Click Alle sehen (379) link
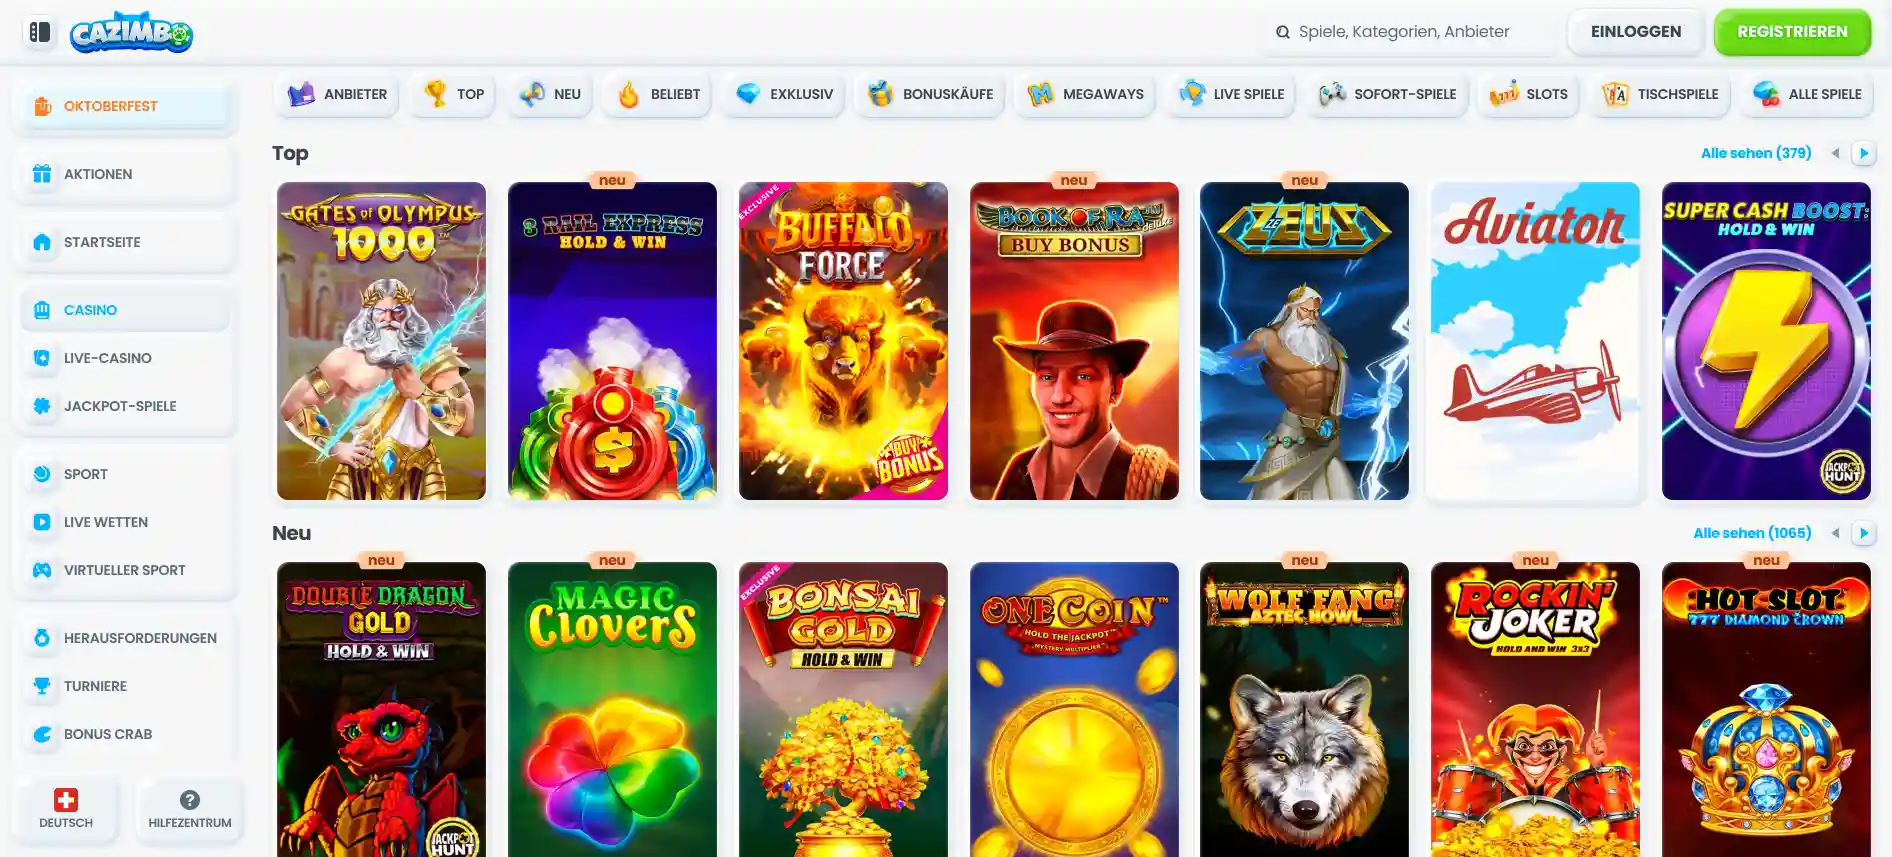This screenshot has width=1892, height=857. click(1756, 153)
